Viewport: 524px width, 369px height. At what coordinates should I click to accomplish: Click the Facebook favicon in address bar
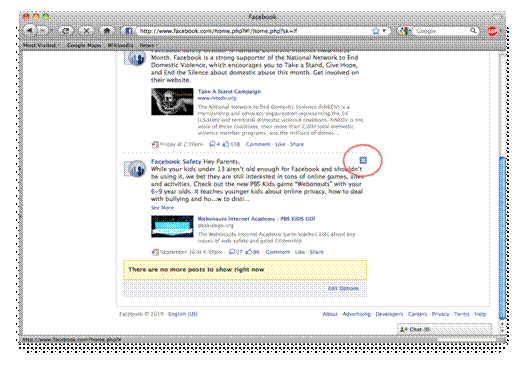pos(129,31)
